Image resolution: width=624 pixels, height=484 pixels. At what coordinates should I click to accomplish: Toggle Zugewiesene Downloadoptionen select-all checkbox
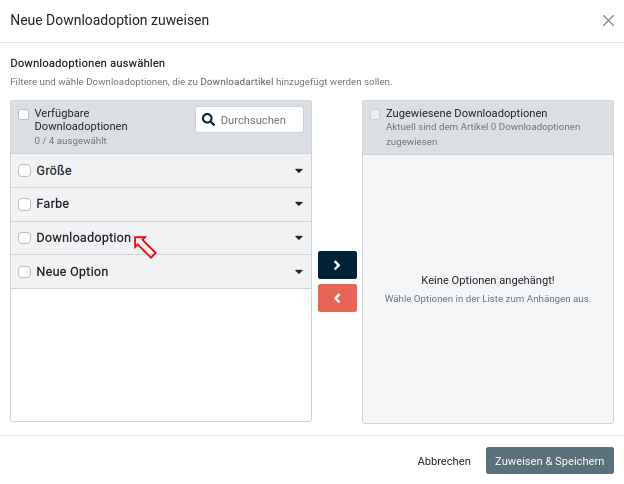point(375,115)
